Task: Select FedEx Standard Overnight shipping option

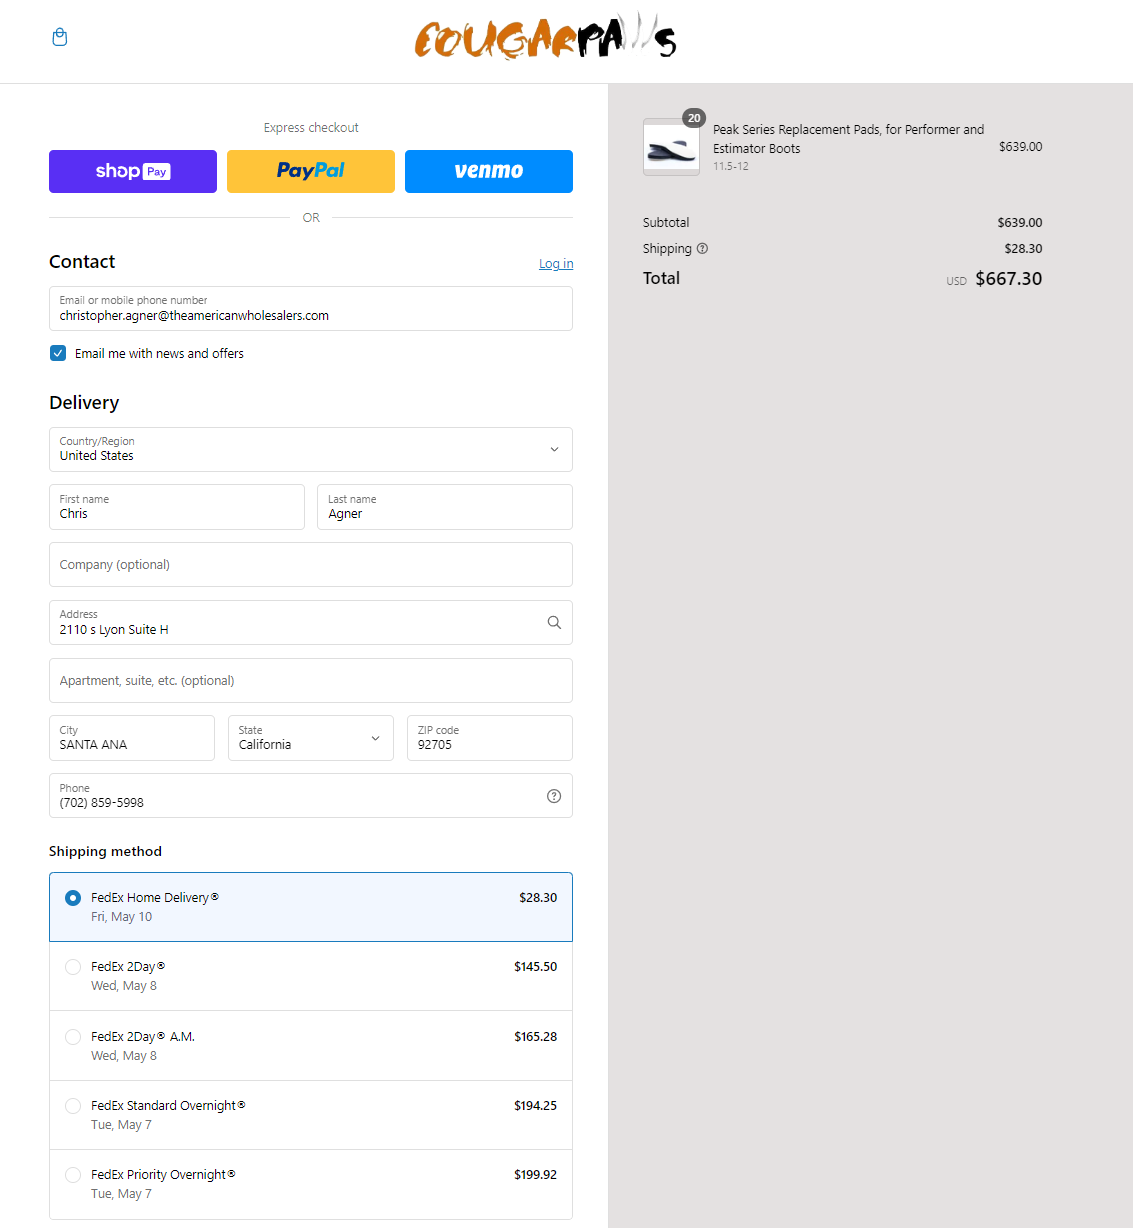Action: 311,1115
